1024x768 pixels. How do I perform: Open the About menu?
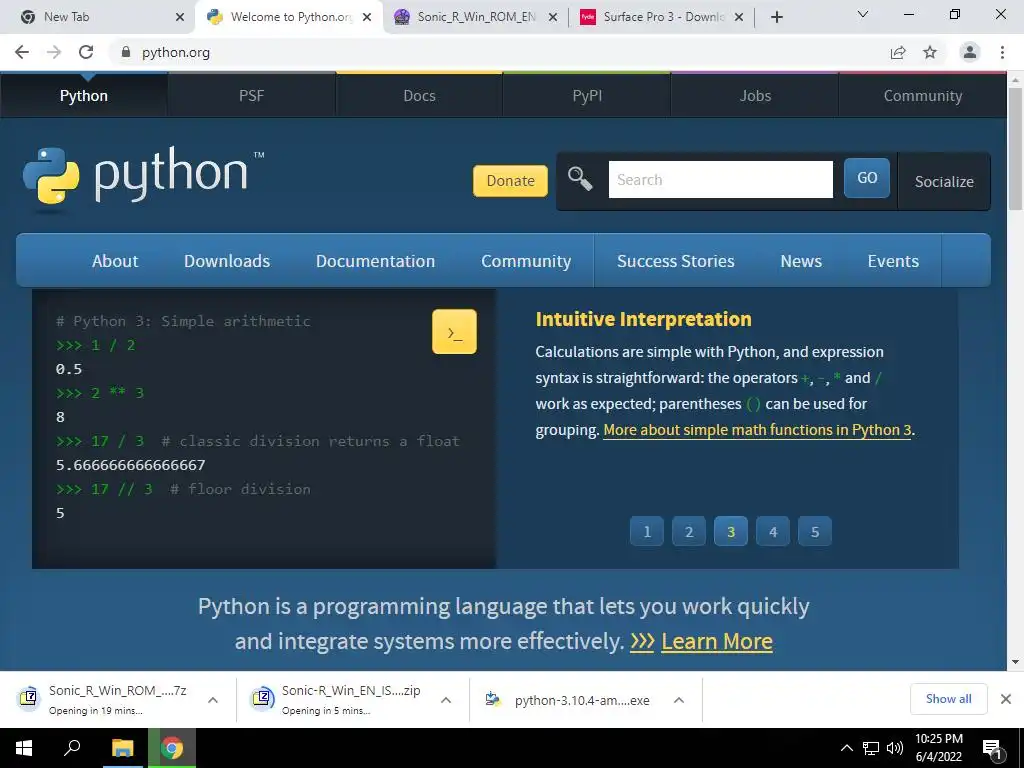115,261
